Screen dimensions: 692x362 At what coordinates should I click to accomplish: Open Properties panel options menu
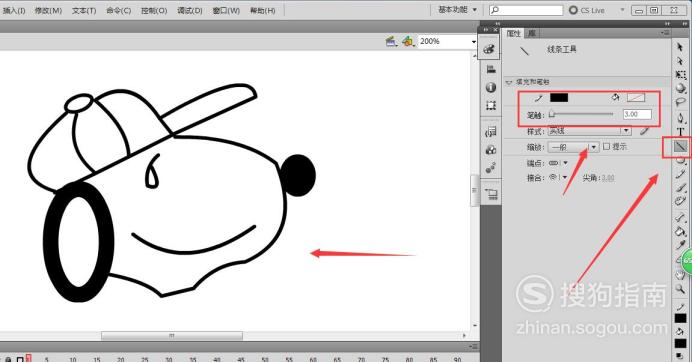665,33
